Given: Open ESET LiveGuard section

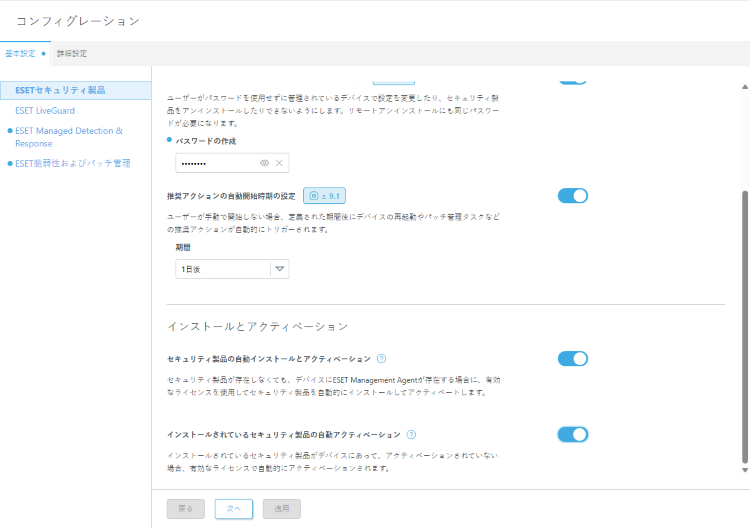Looking at the screenshot, I should 46,110.
